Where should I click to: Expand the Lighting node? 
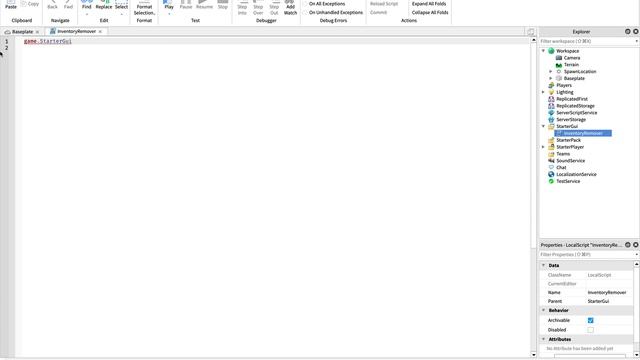pos(543,92)
